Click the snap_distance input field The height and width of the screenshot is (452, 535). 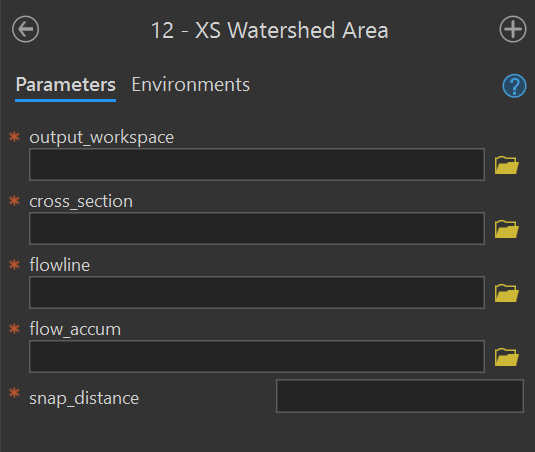(x=400, y=396)
